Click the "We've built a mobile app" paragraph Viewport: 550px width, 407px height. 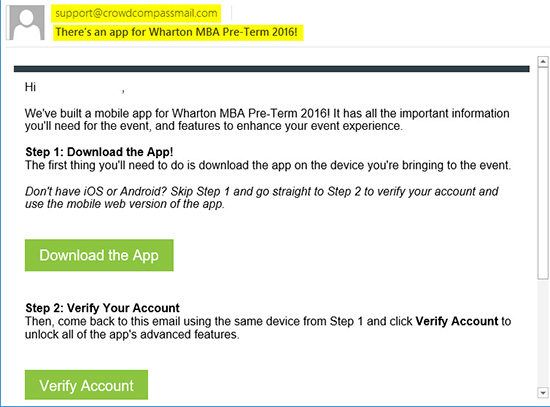267,119
